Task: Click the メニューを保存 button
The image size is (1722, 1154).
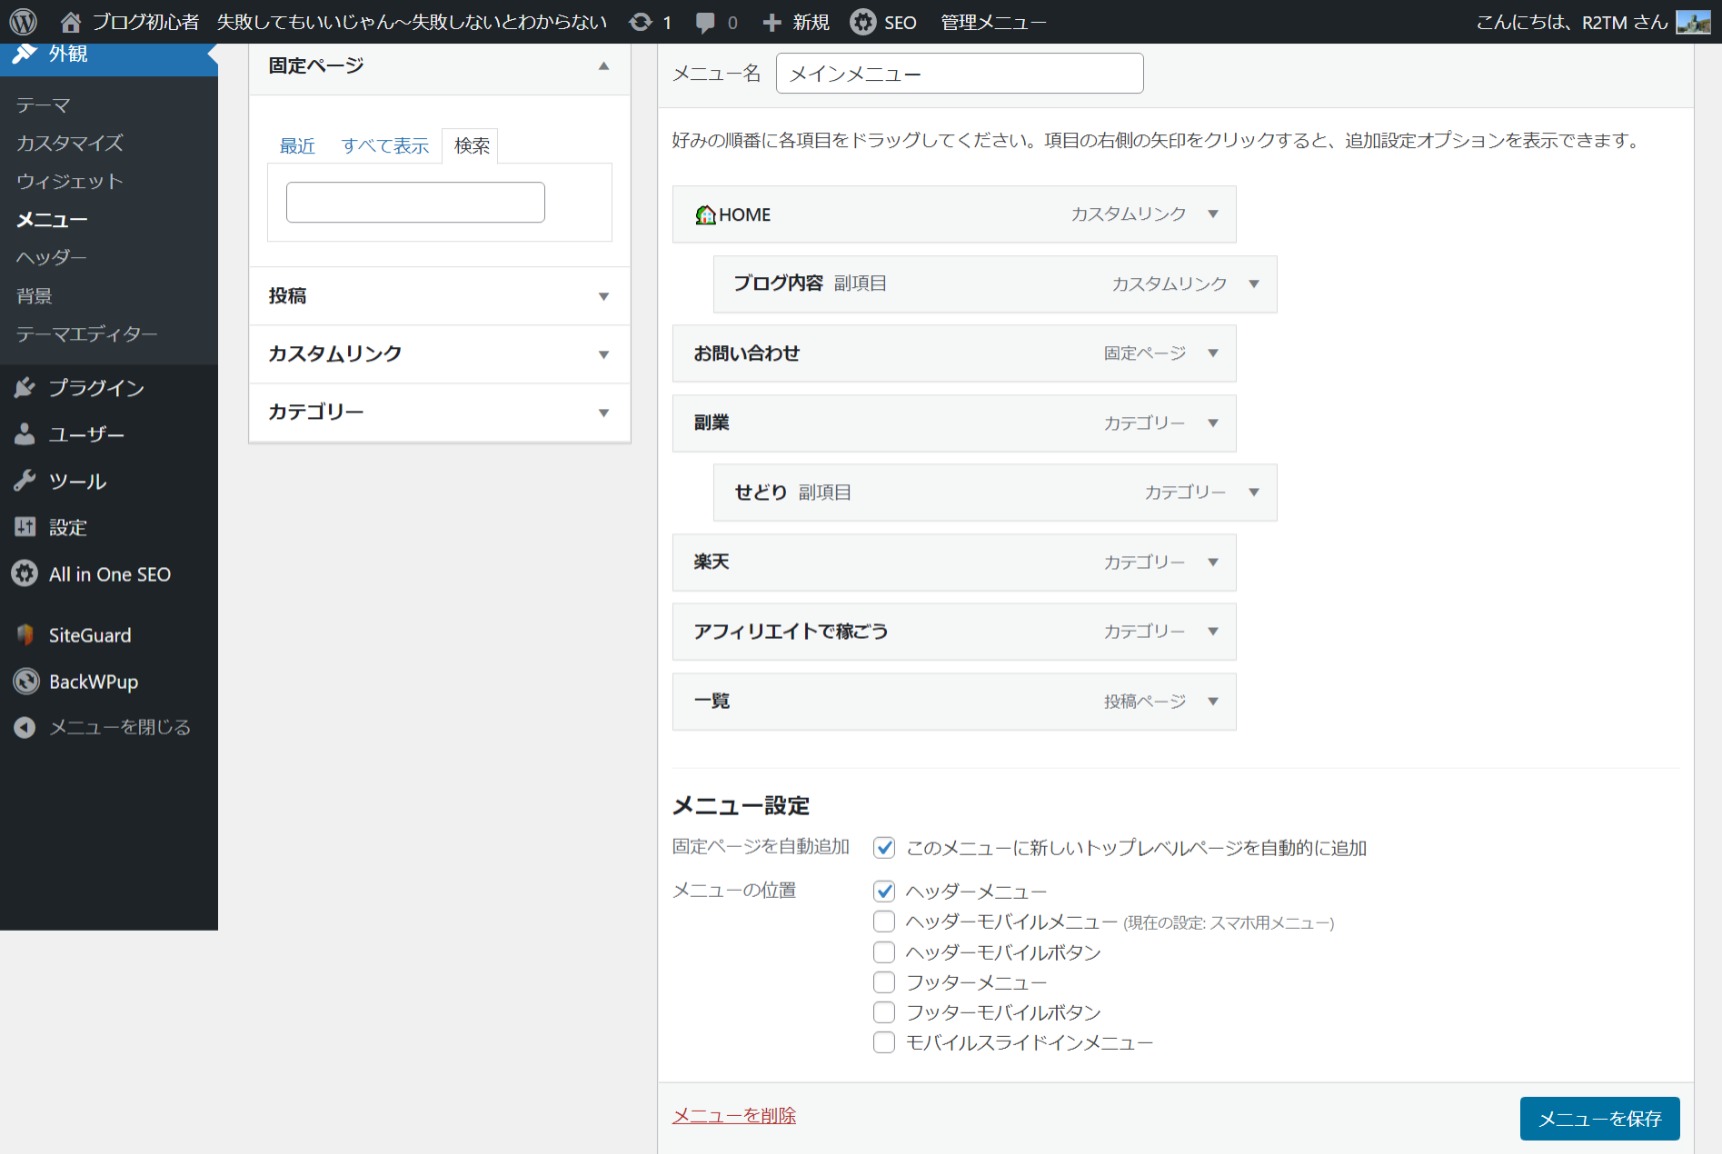Action: [1599, 1118]
